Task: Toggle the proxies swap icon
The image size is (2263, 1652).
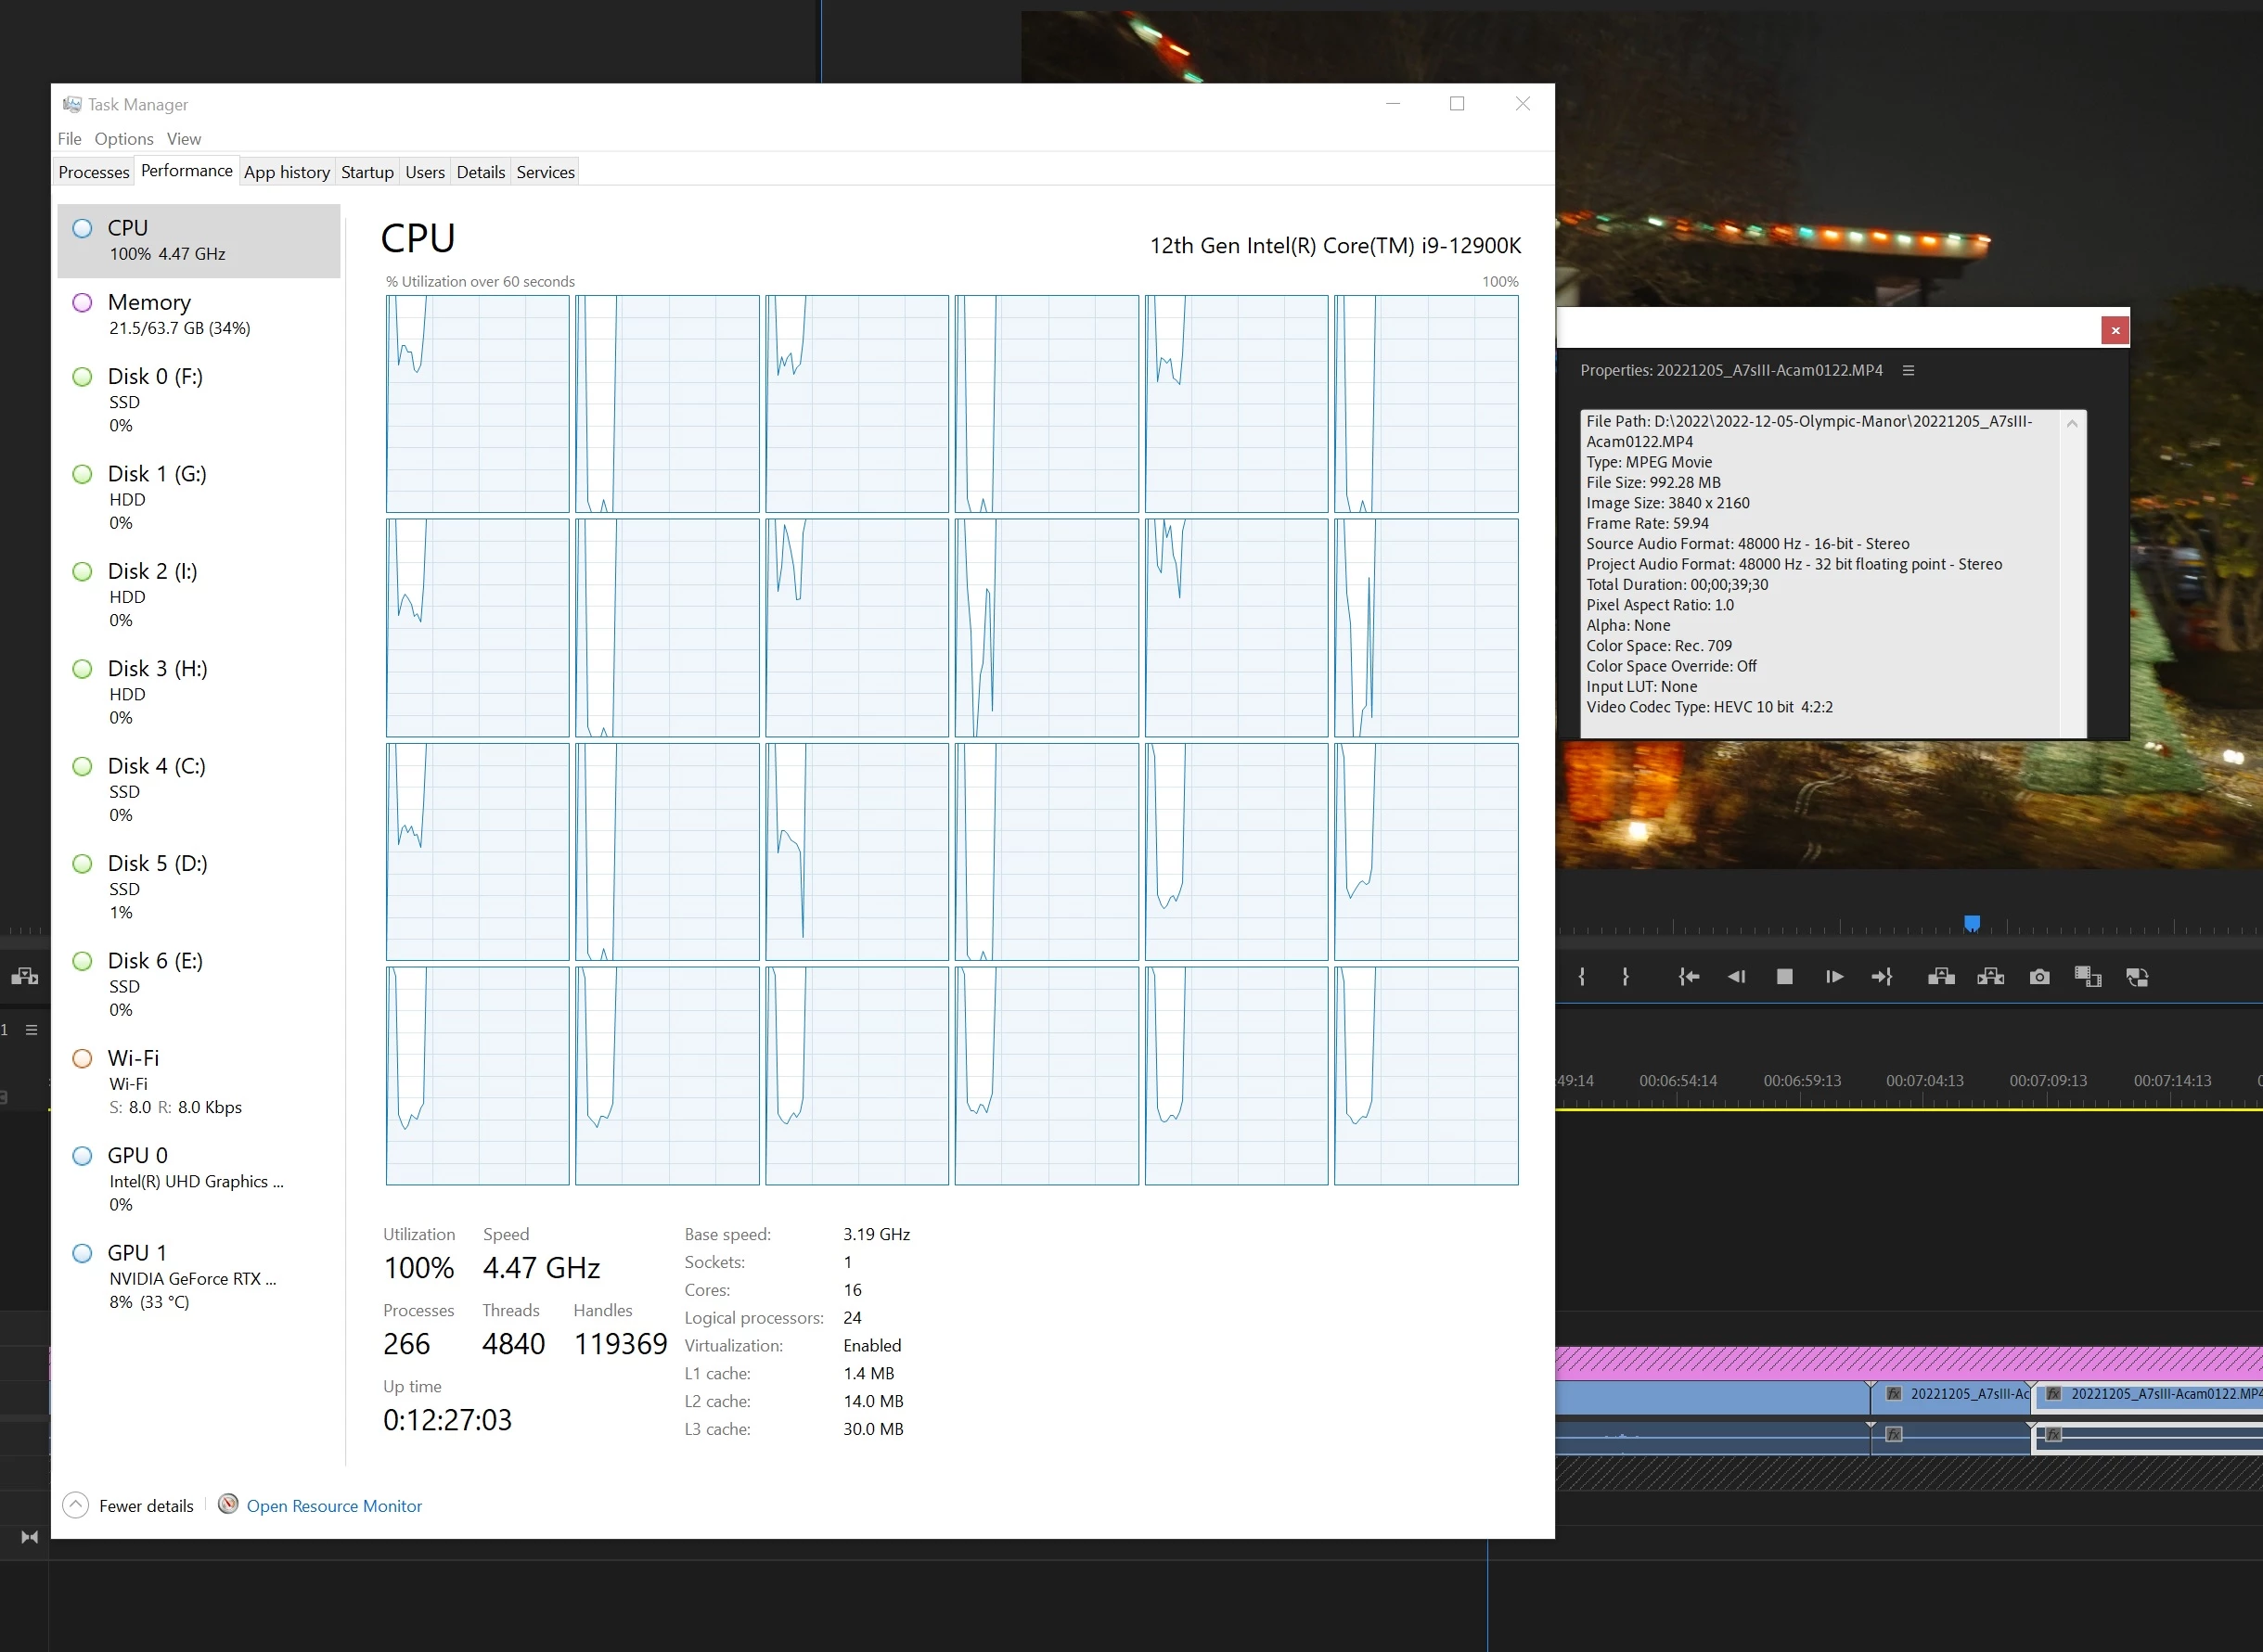Action: click(2137, 977)
